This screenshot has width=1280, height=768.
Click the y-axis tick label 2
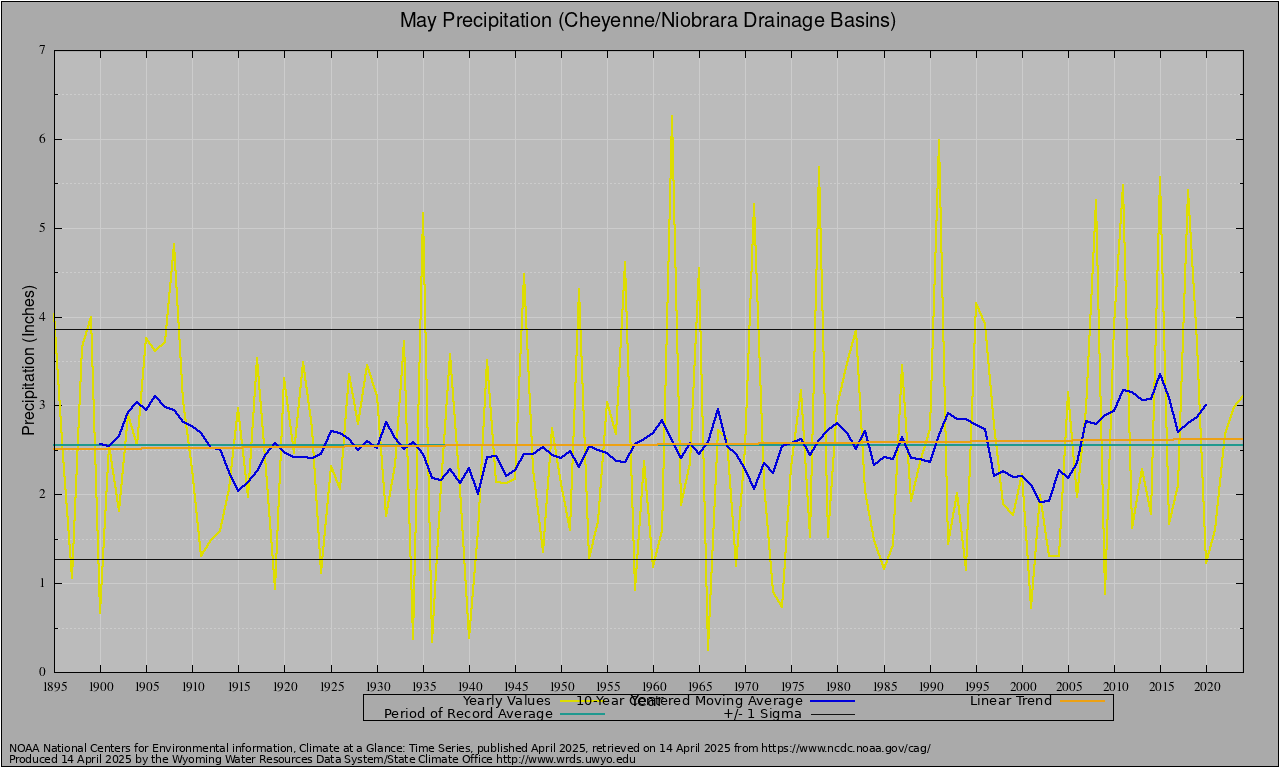click(41, 494)
